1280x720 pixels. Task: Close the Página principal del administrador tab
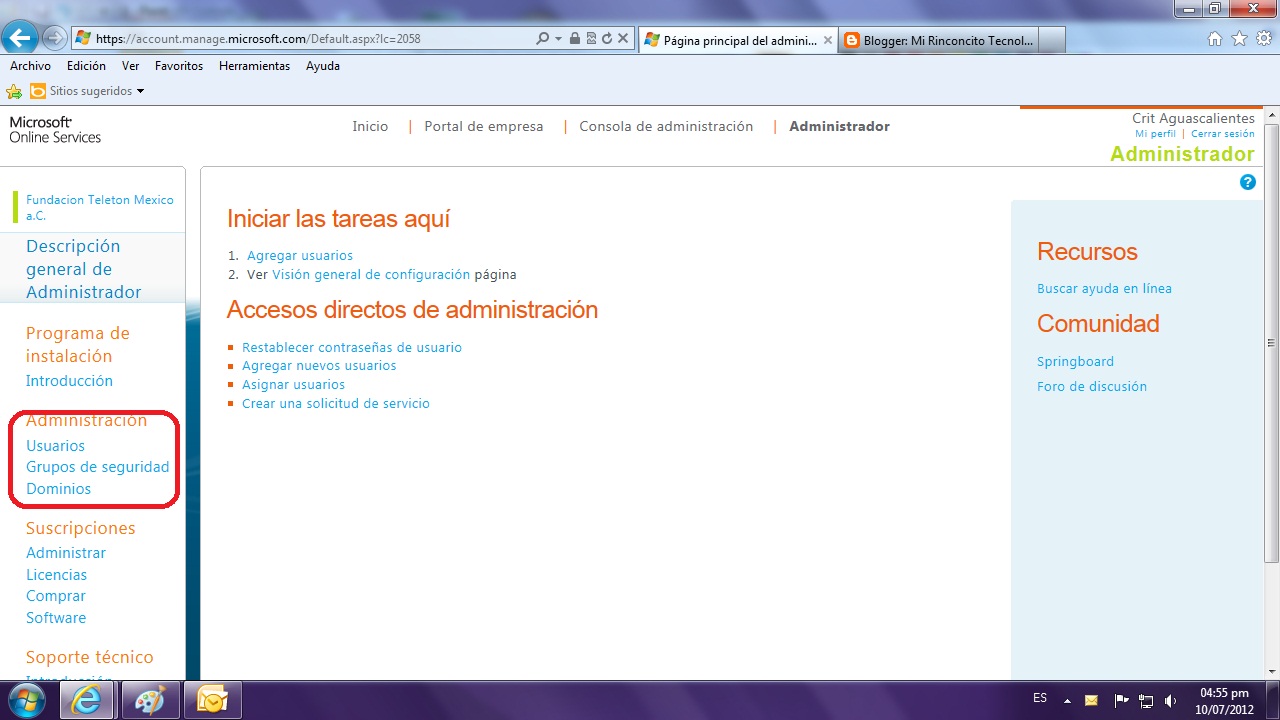coord(828,40)
